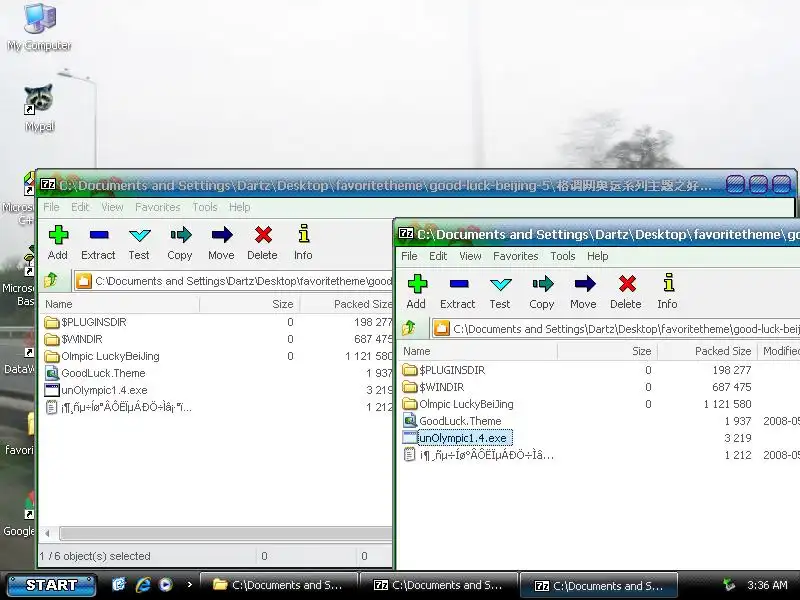Open Favorites menu in front window
Image resolution: width=800 pixels, height=600 pixels.
point(515,256)
